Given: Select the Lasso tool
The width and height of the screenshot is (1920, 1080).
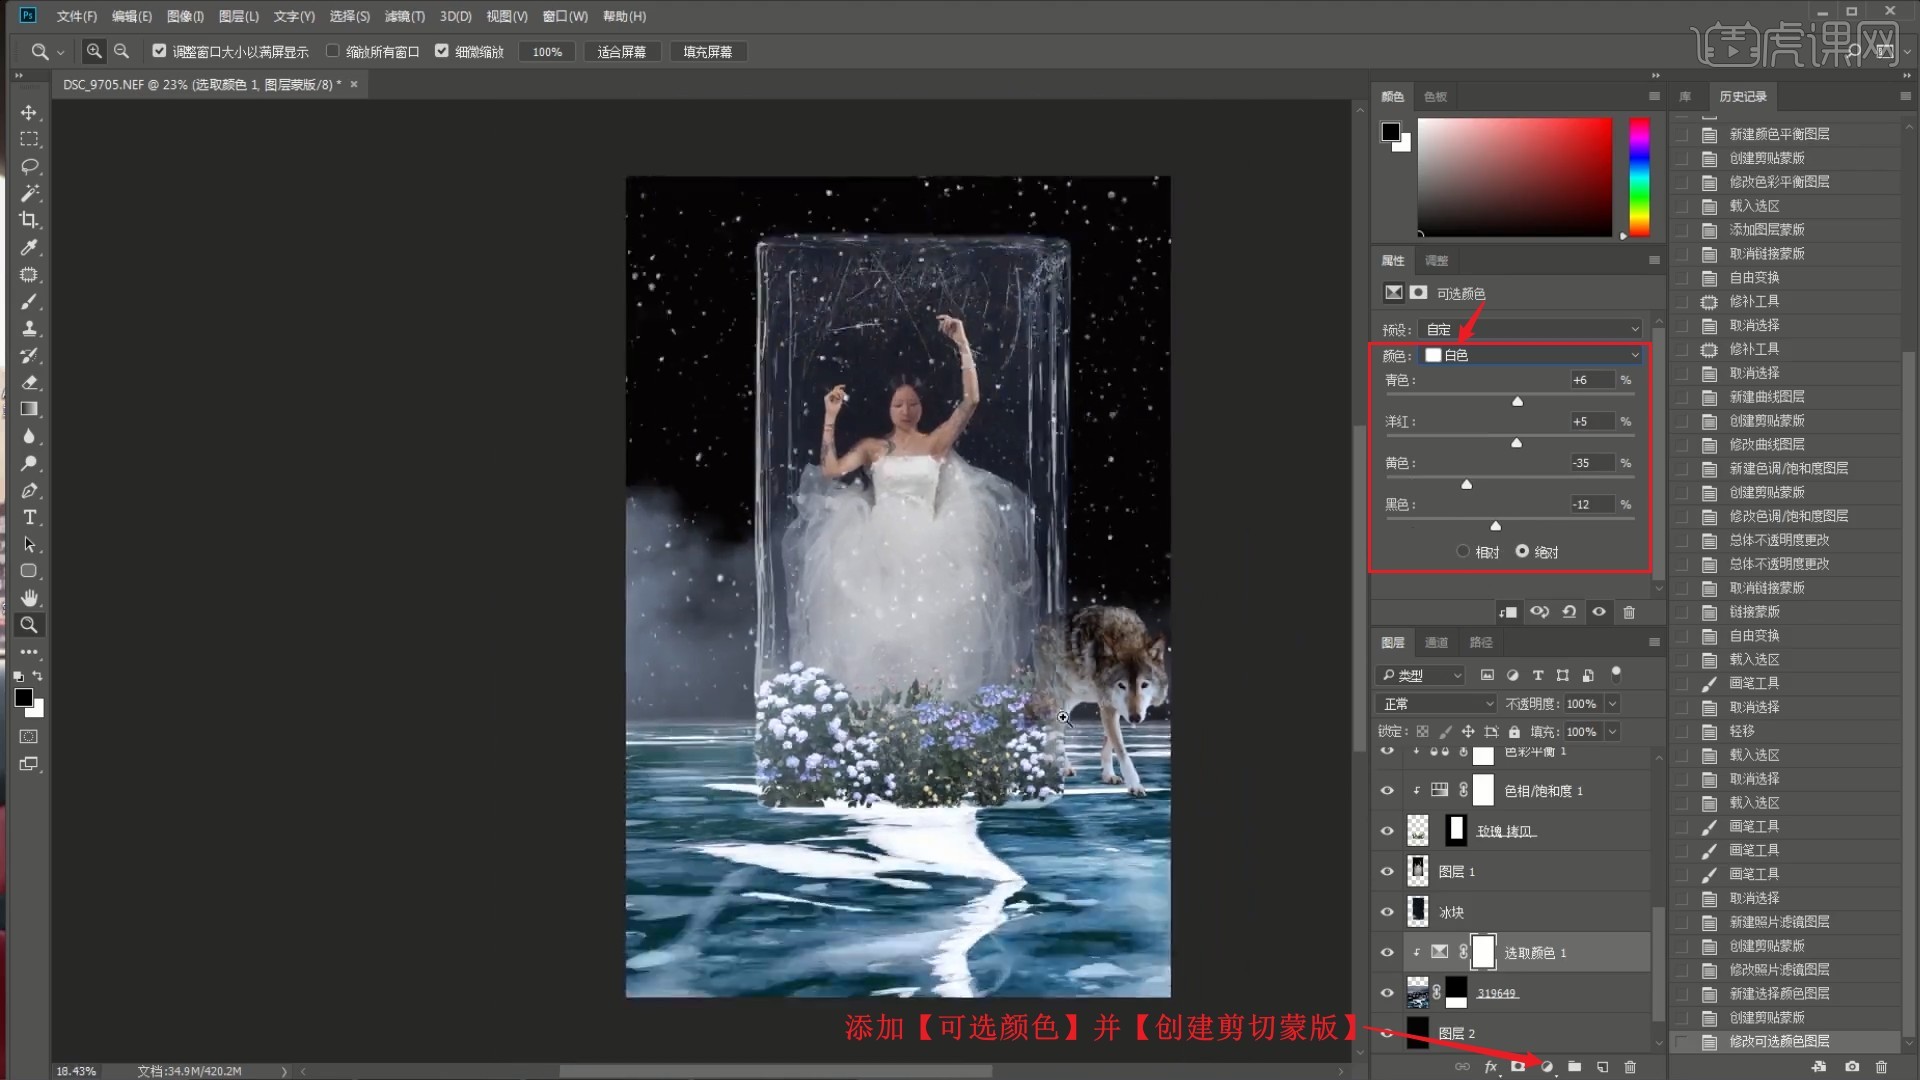Looking at the screenshot, I should tap(29, 166).
